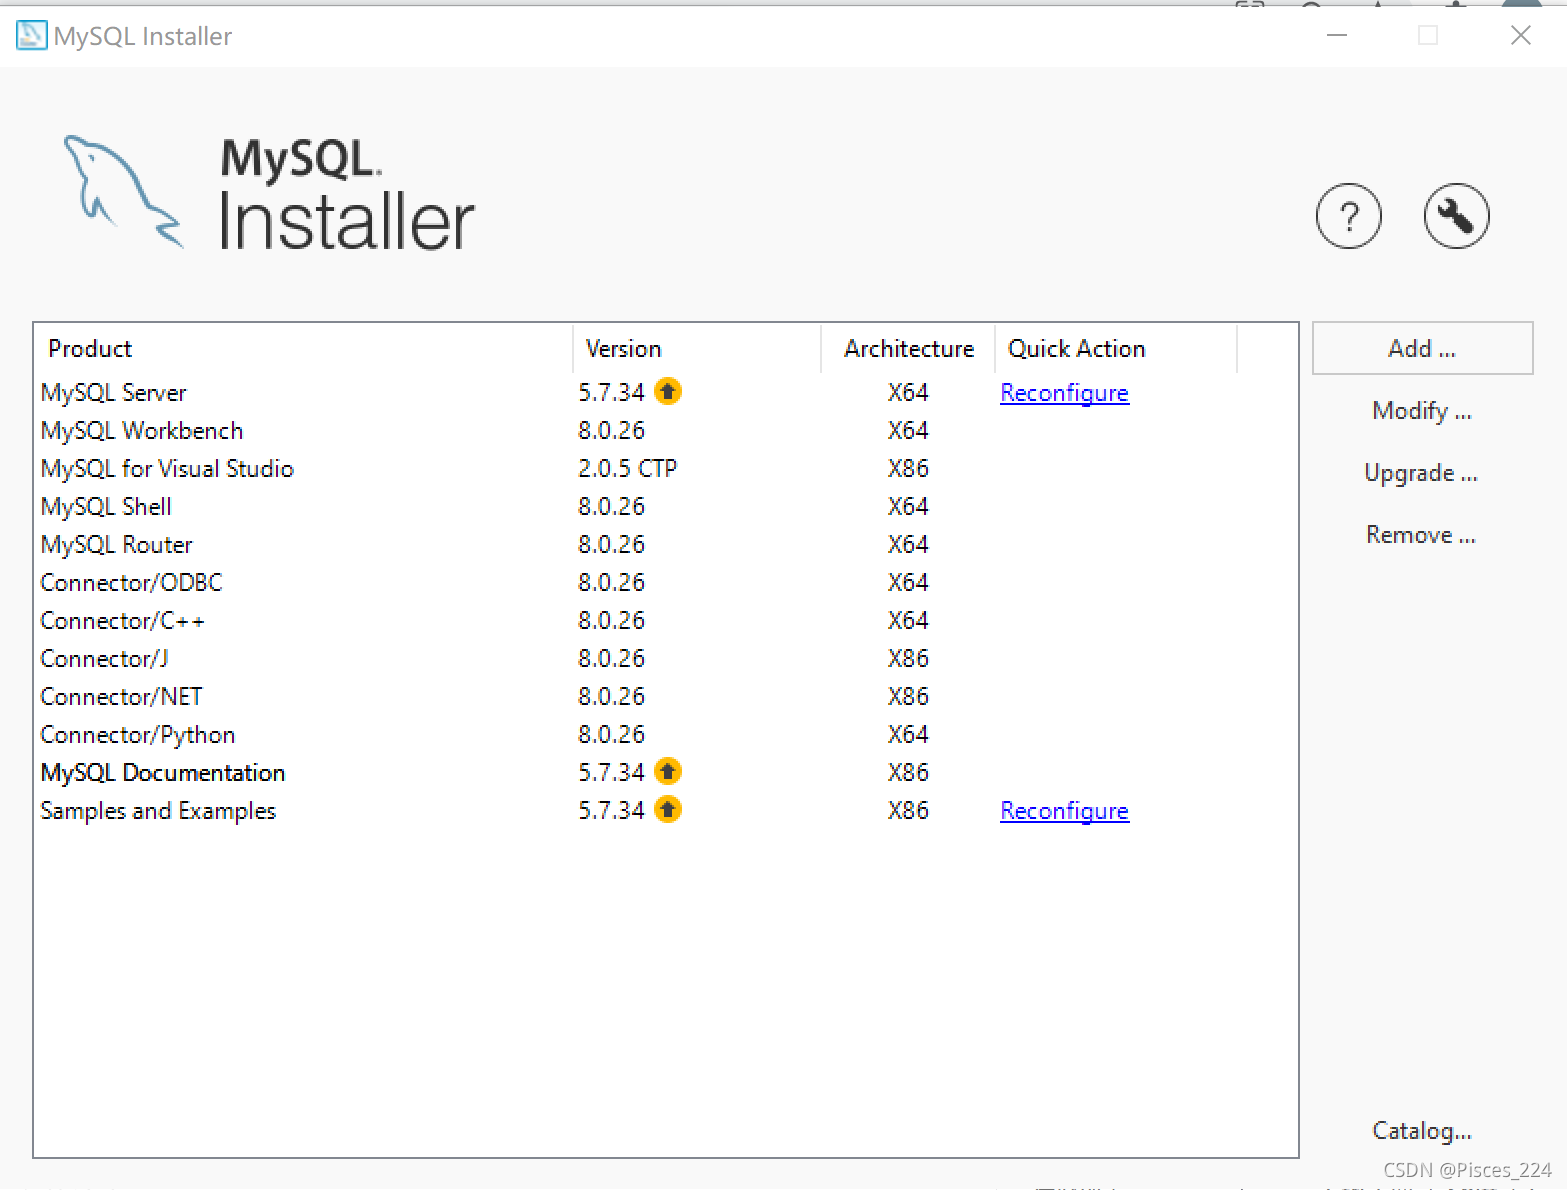Select the Connector/Python row
This screenshot has height=1190, width=1567.
(665, 735)
